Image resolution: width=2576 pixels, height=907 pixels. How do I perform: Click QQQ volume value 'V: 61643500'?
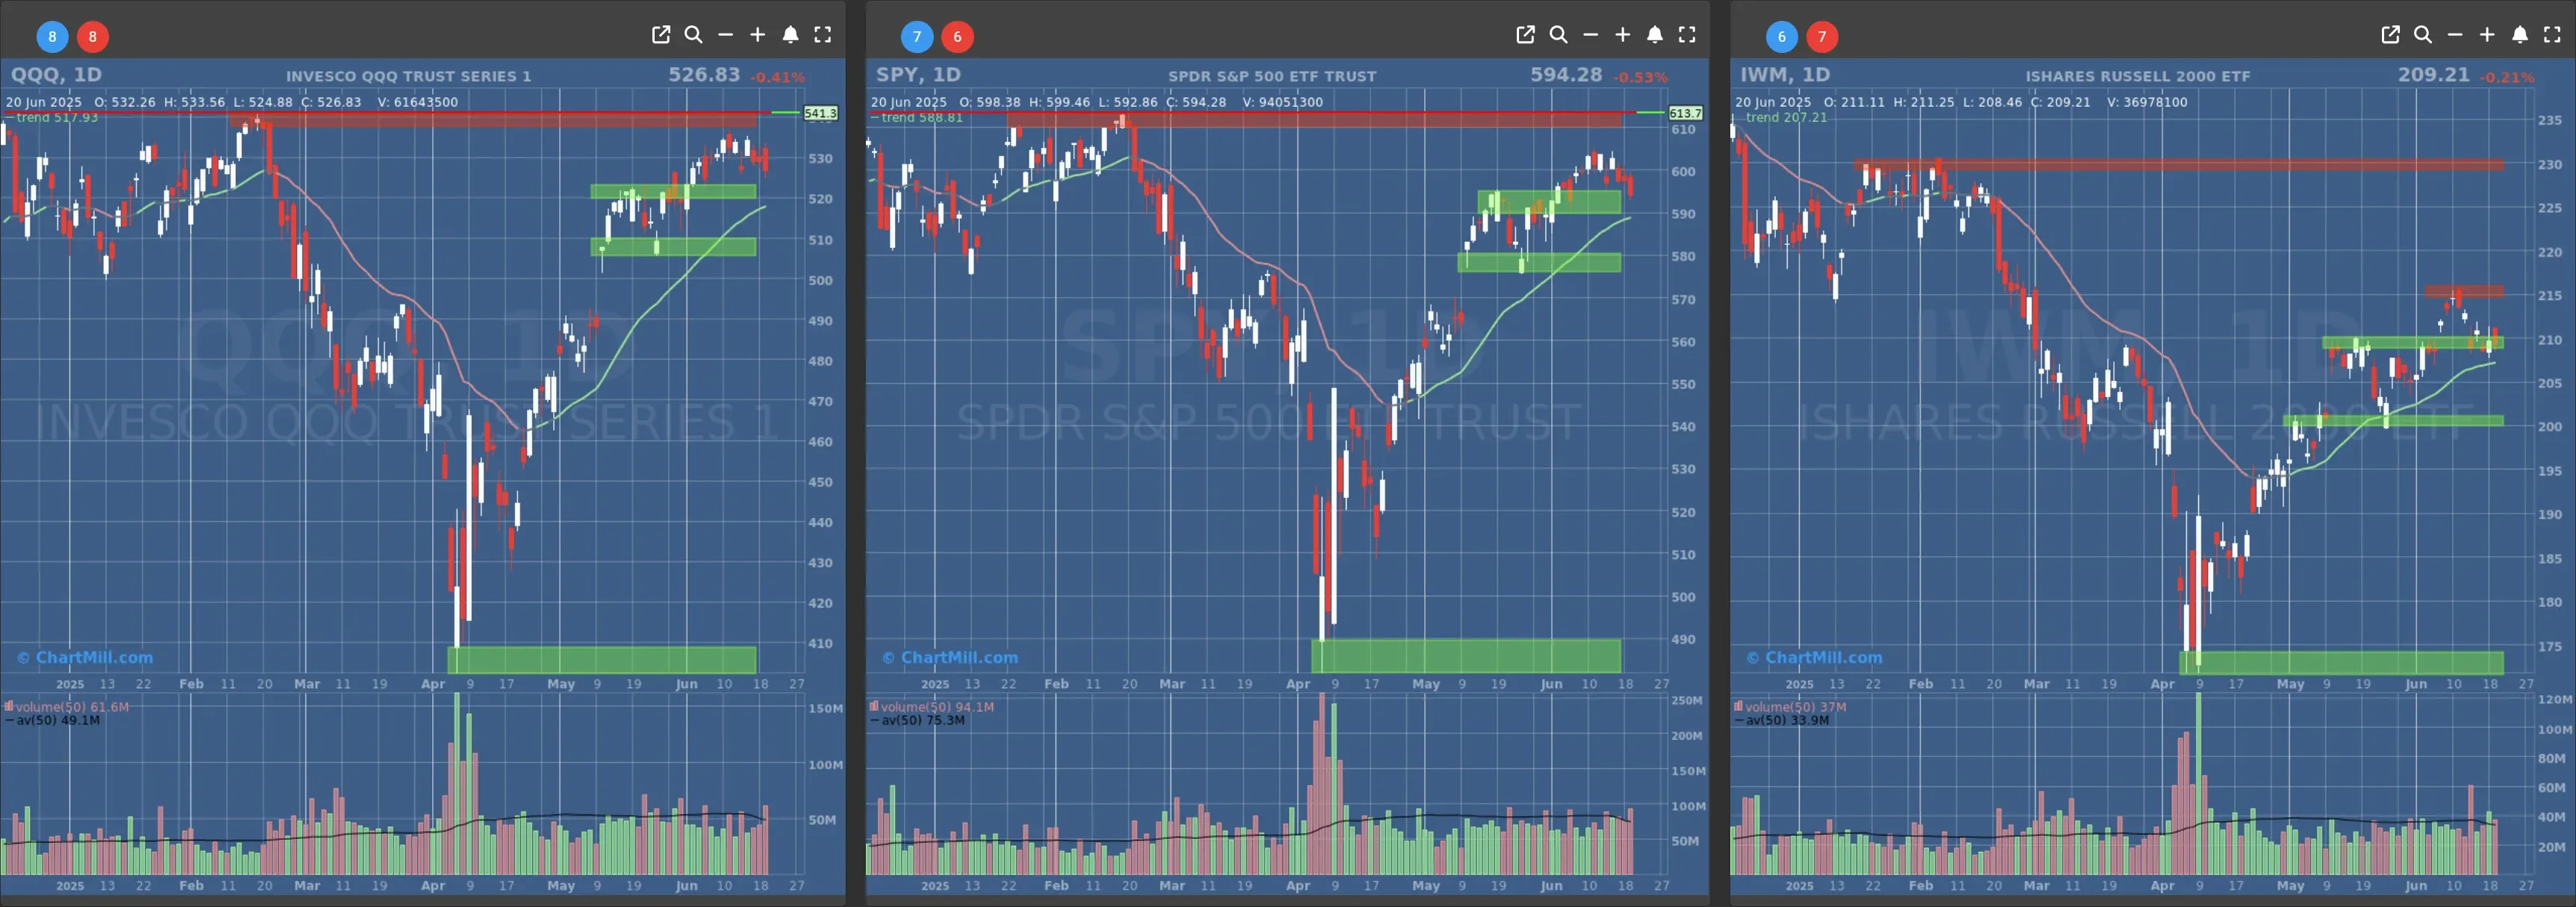(x=418, y=102)
